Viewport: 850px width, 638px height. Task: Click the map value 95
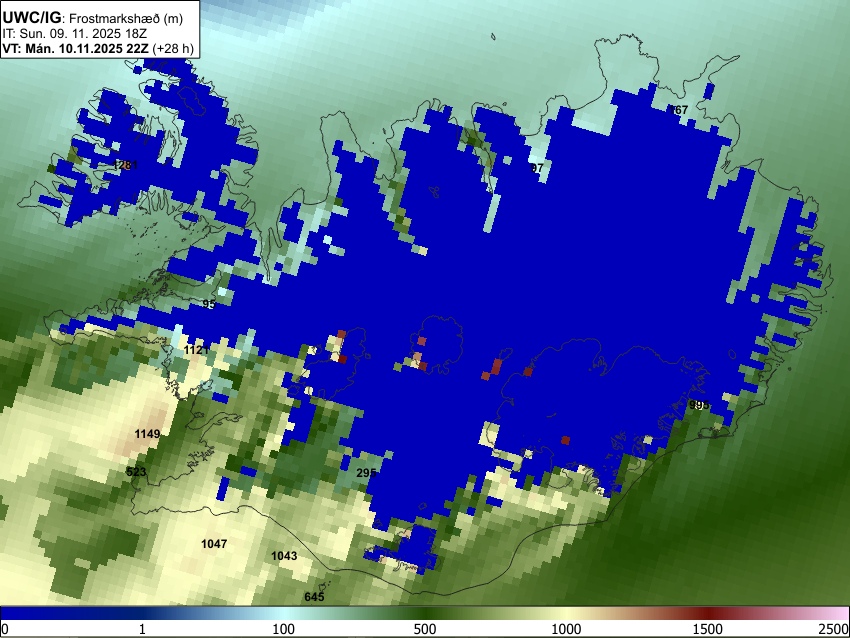pyautogui.click(x=209, y=304)
